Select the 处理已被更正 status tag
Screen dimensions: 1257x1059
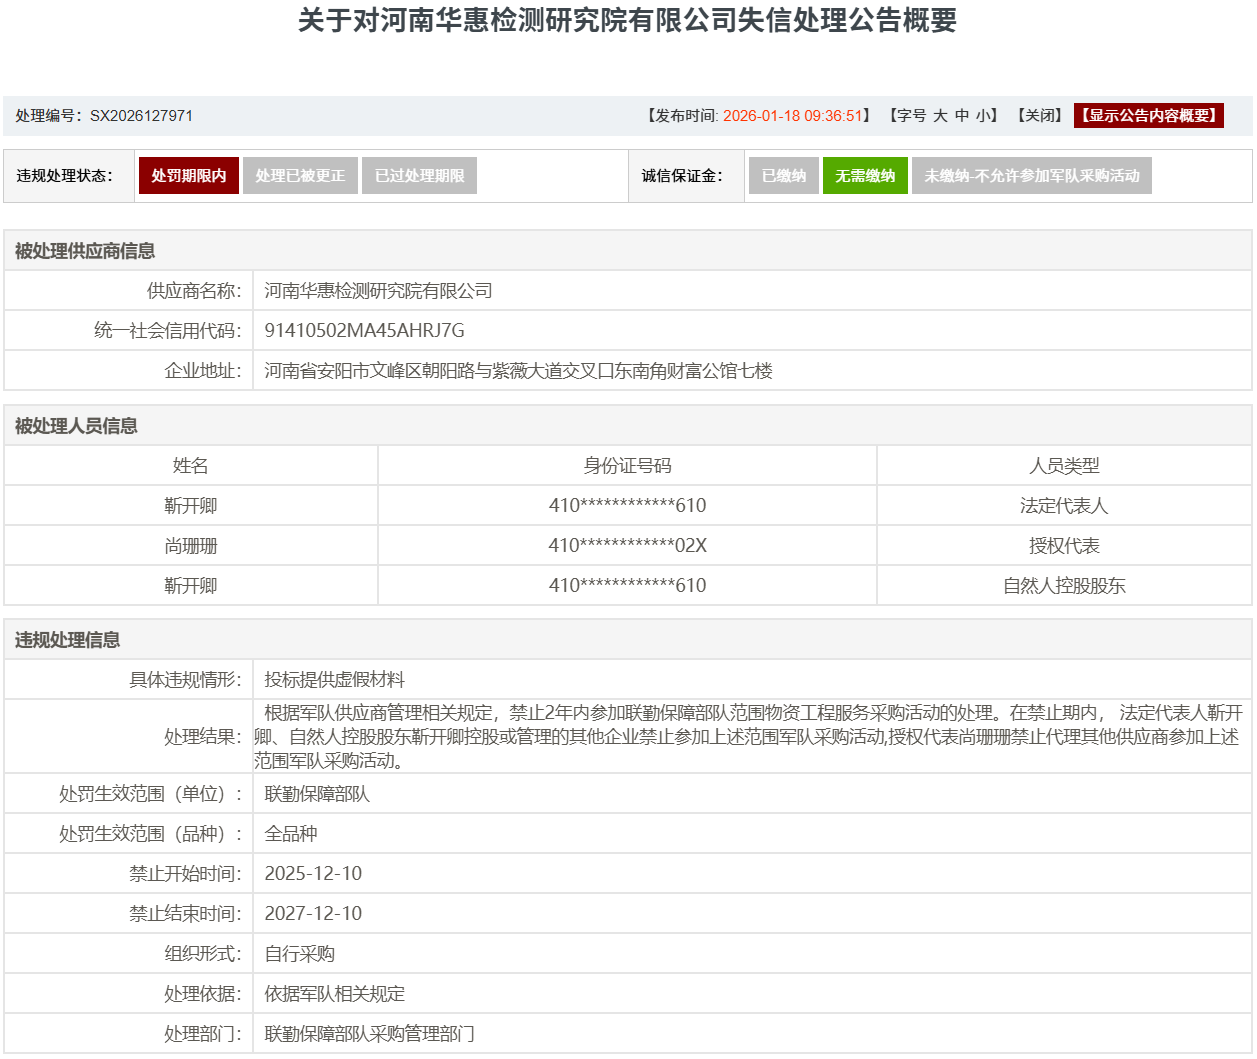[x=300, y=176]
